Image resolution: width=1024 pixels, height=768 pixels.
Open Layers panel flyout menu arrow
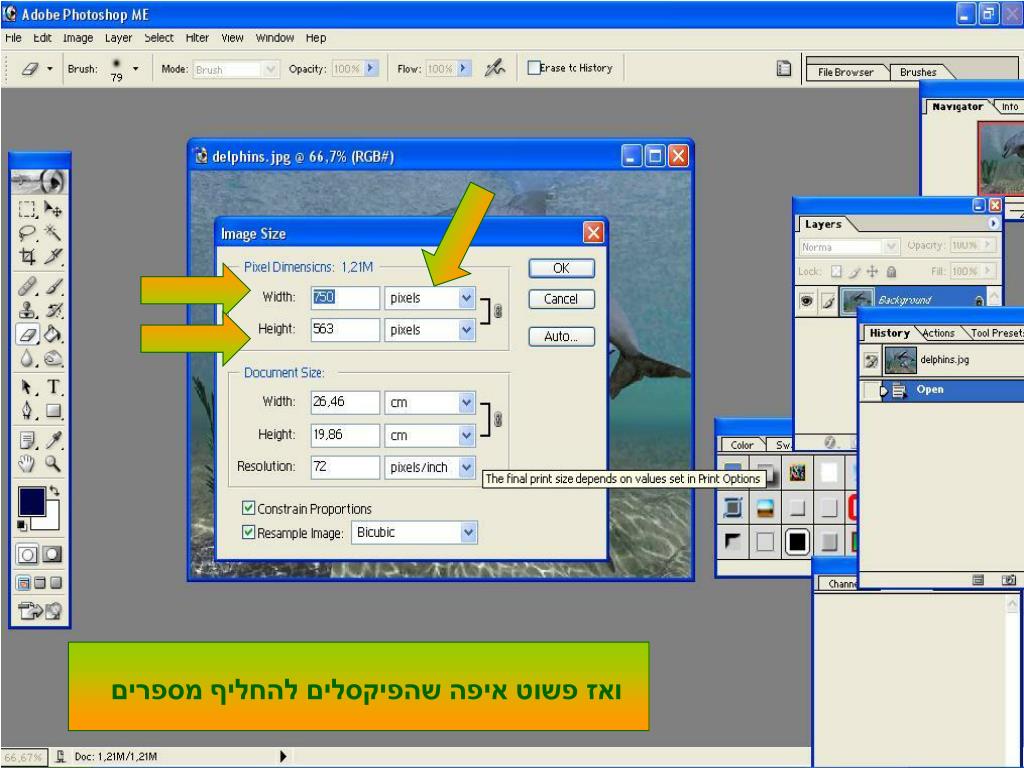pyautogui.click(x=993, y=223)
